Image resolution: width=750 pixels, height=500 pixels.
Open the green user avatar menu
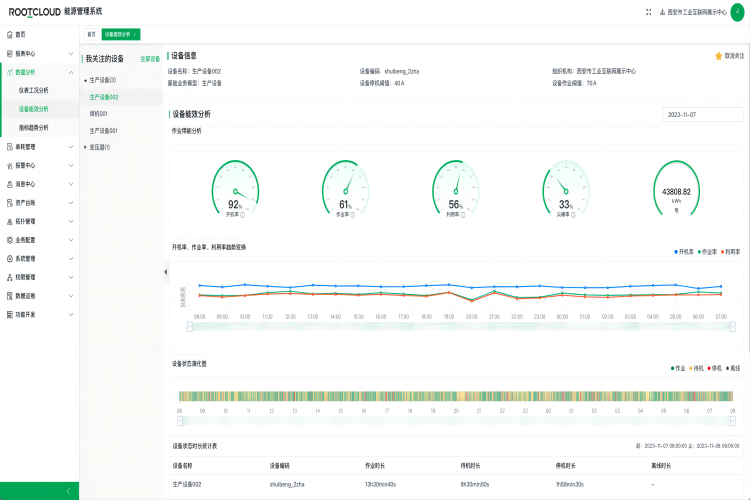[x=737, y=12]
